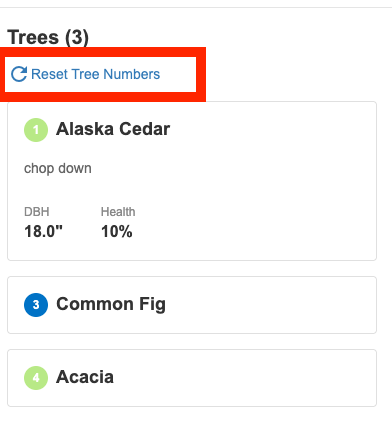Expand the collapsed Acacia card

click(x=192, y=378)
